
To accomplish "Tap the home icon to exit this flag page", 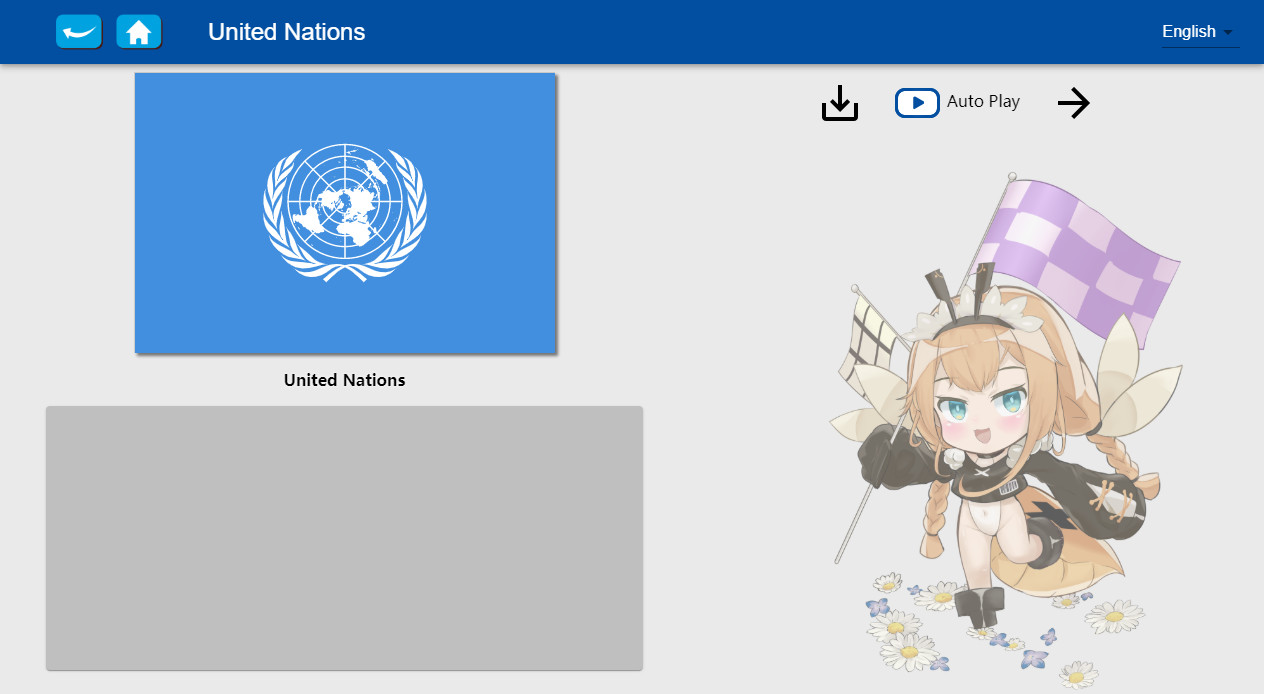I will (x=139, y=31).
